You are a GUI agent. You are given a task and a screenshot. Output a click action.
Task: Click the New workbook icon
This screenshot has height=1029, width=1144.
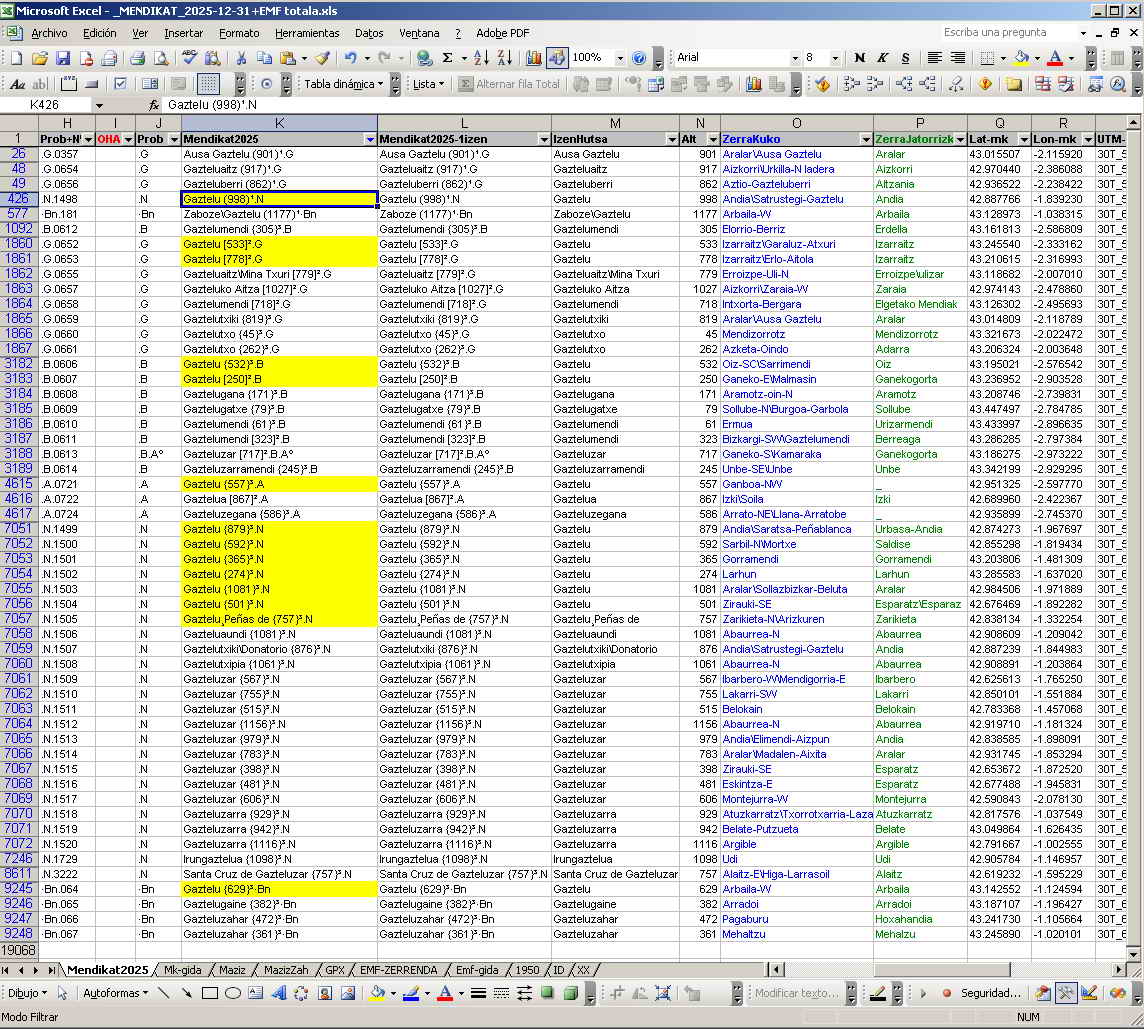tap(16, 58)
